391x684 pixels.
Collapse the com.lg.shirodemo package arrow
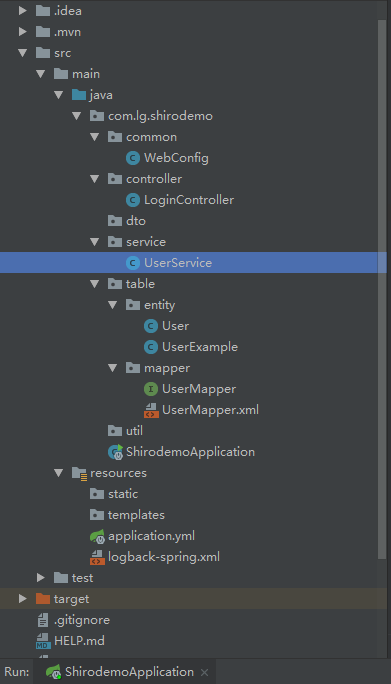(77, 116)
